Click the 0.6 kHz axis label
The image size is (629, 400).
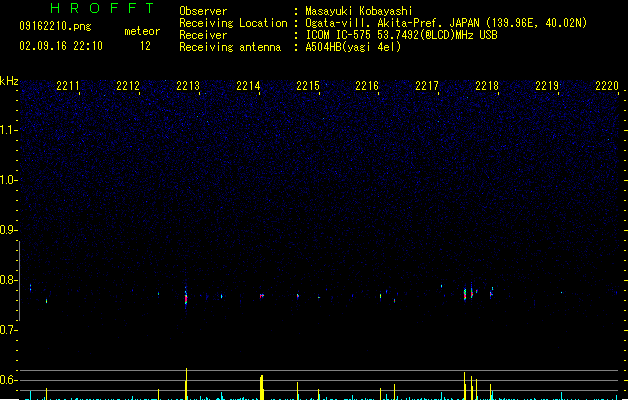coord(8,380)
